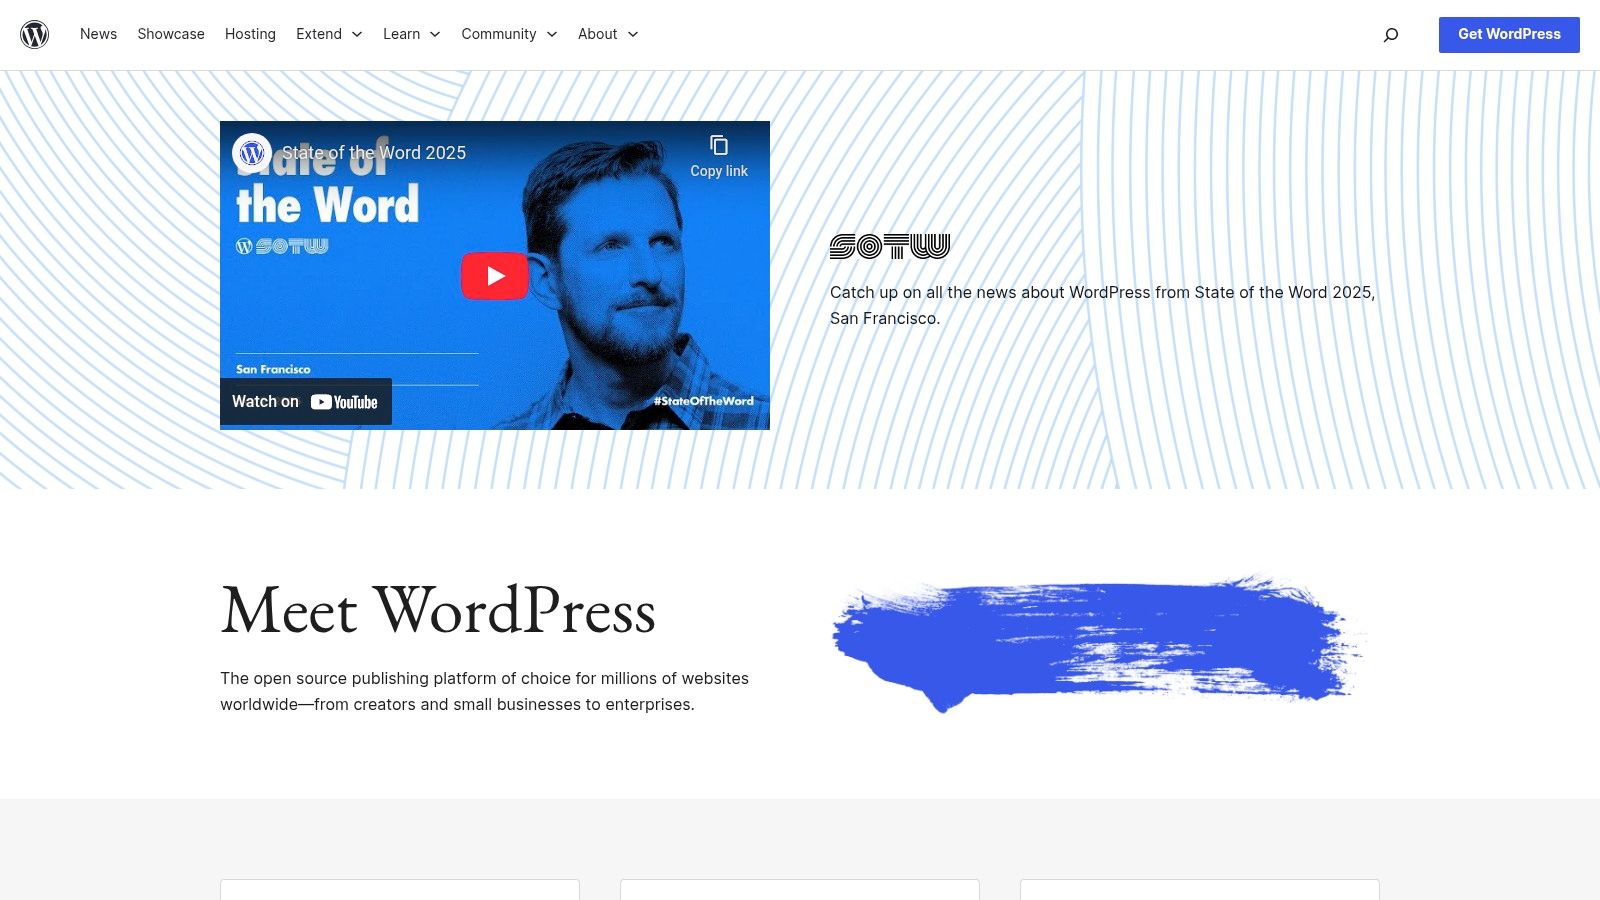This screenshot has height=900, width=1600.
Task: Click the Get WordPress button
Action: [x=1508, y=34]
